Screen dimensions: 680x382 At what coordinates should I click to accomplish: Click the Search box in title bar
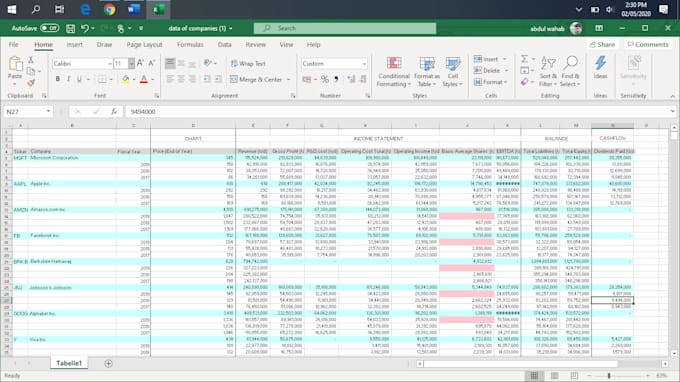coord(345,28)
